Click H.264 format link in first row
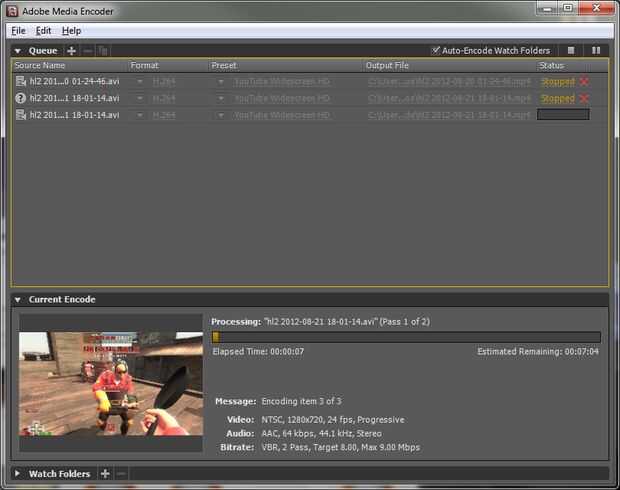Screen dimensions: 620x490 [164, 81]
